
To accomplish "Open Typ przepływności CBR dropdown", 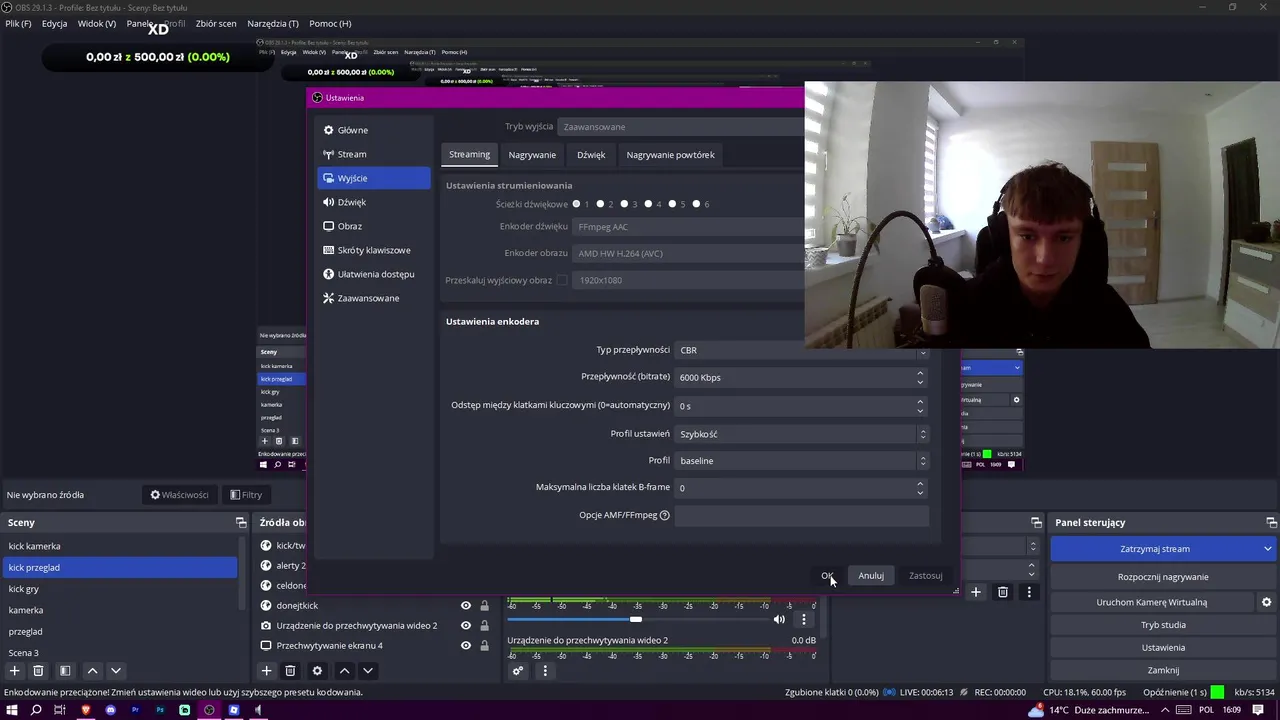I will point(802,350).
